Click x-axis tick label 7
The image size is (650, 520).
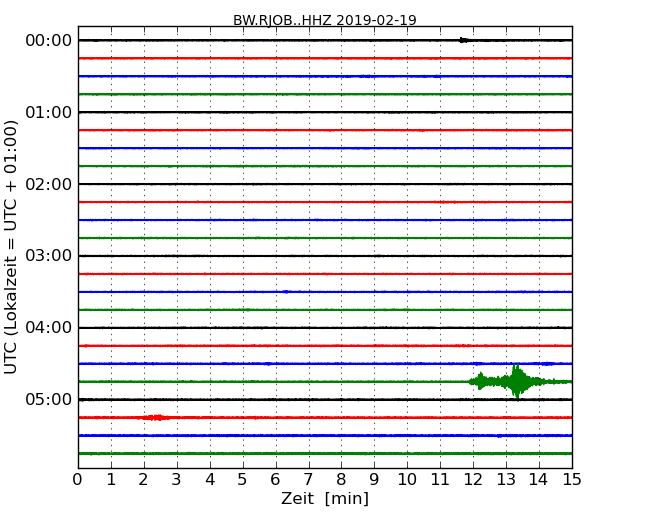pyautogui.click(x=308, y=480)
